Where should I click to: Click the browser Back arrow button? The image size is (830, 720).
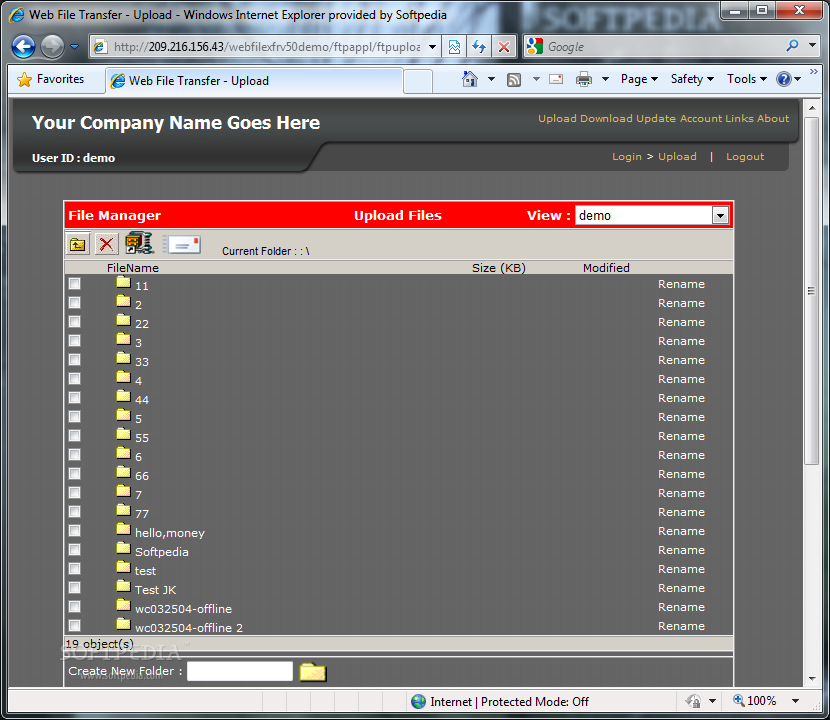23,47
